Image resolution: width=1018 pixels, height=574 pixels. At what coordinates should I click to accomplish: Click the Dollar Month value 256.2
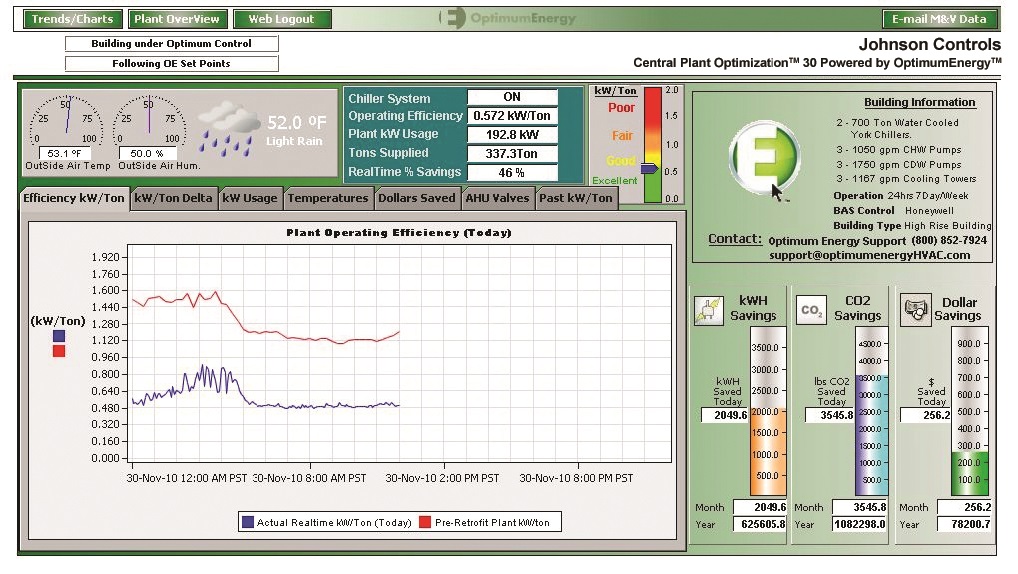coord(965,507)
